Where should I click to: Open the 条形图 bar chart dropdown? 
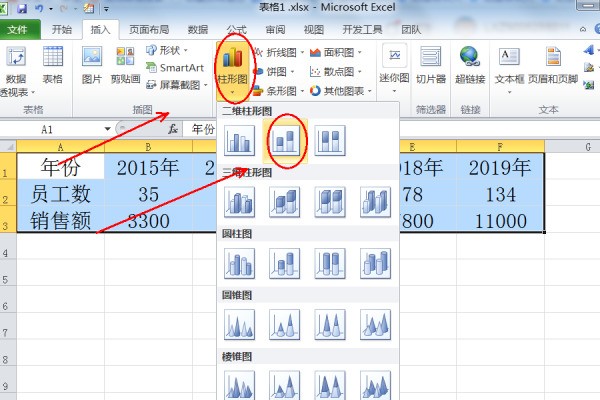pos(279,91)
